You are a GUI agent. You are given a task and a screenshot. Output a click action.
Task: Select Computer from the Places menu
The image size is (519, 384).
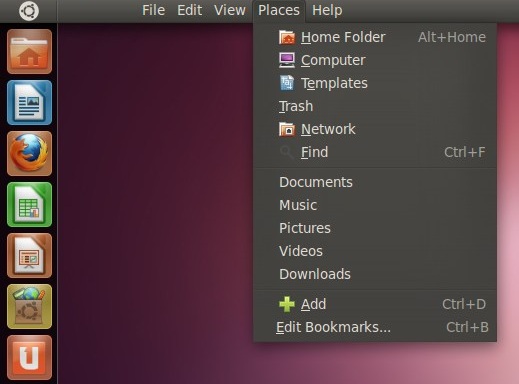point(375,60)
